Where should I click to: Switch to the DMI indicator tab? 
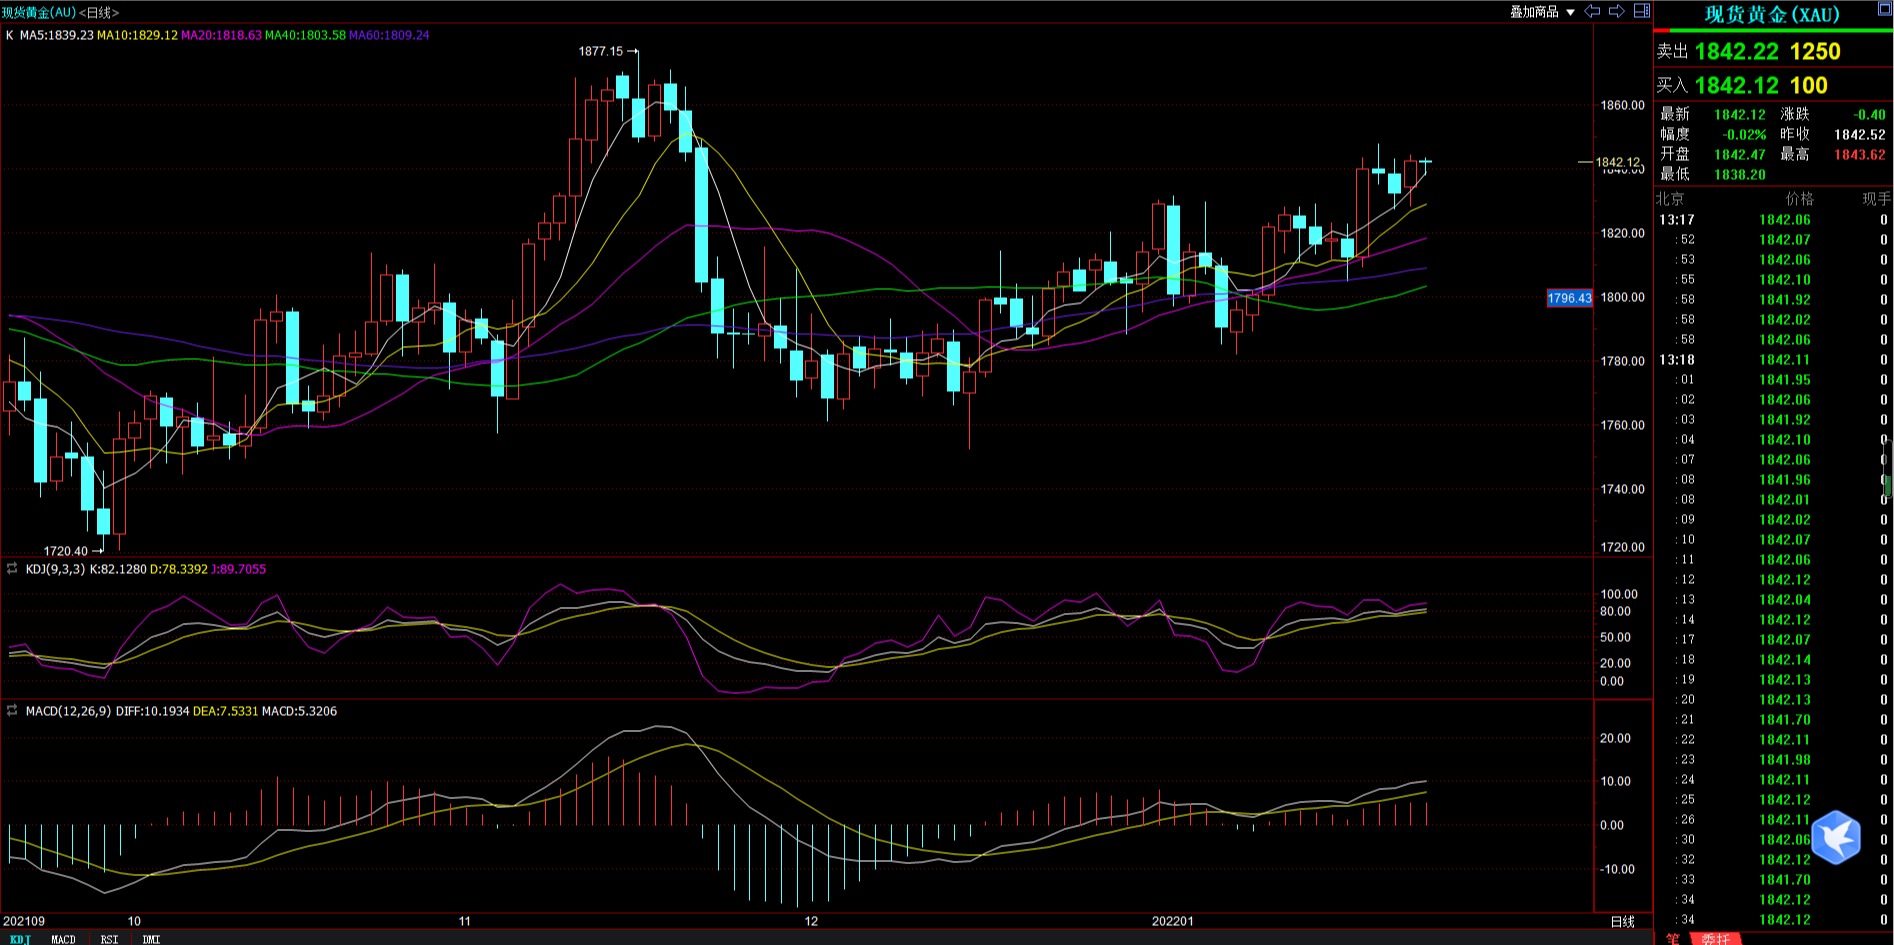[151, 939]
